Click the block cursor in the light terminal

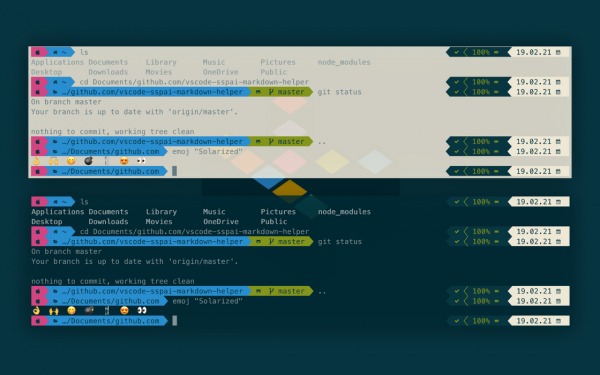[174, 171]
